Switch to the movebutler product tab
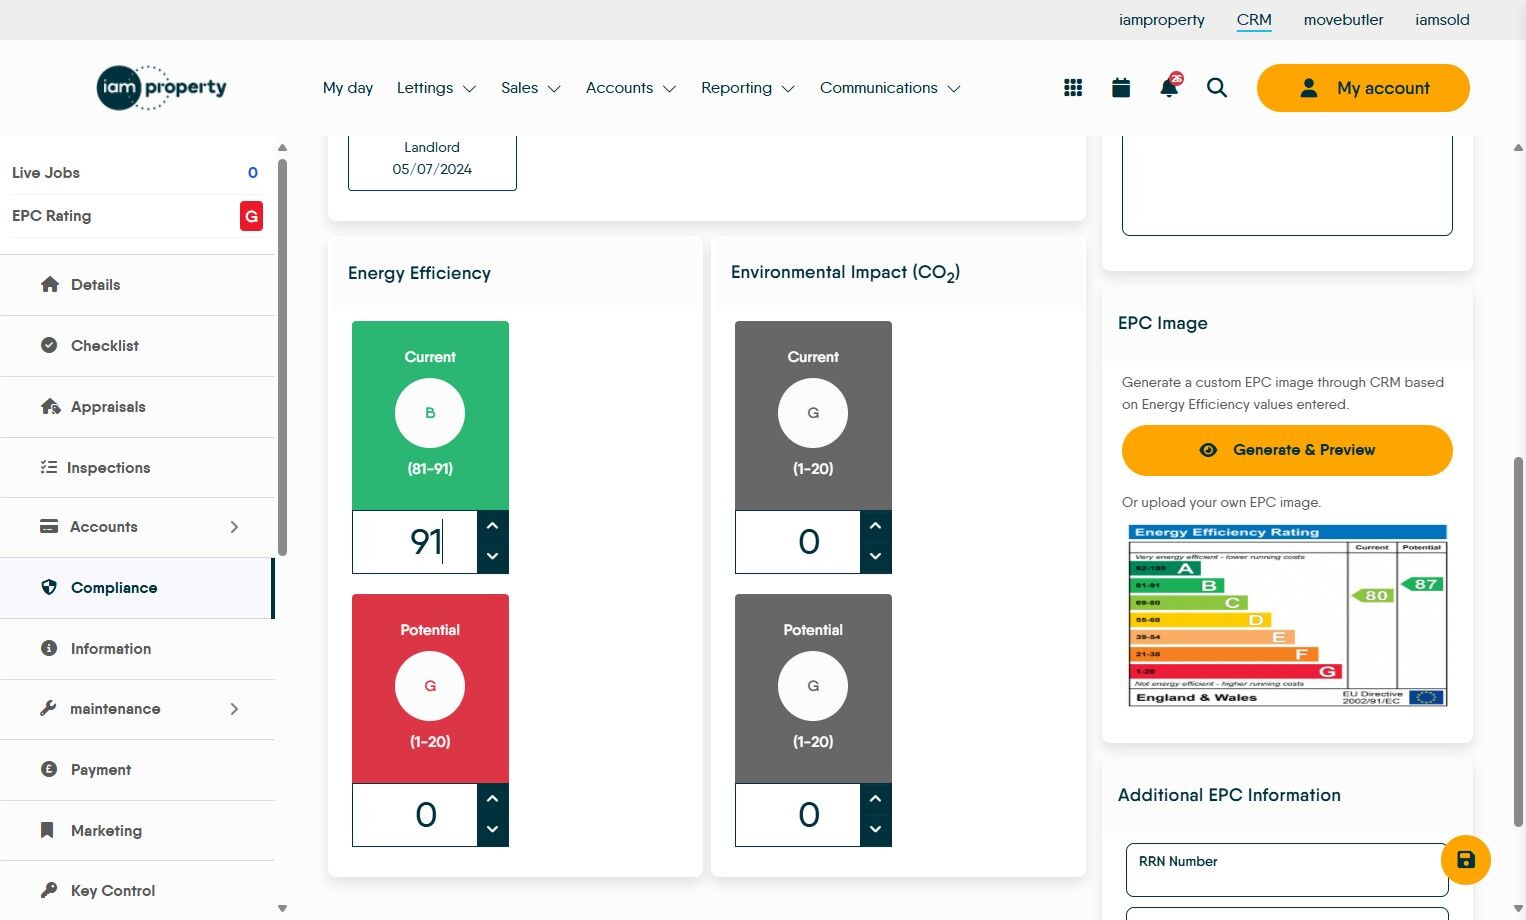1526x920 pixels. pyautogui.click(x=1343, y=20)
